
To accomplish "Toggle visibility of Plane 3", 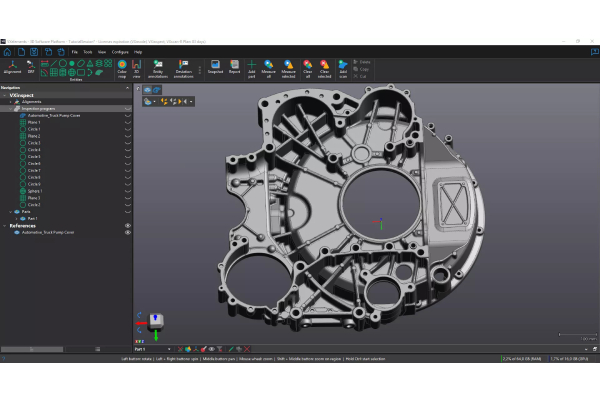I will [x=128, y=198].
